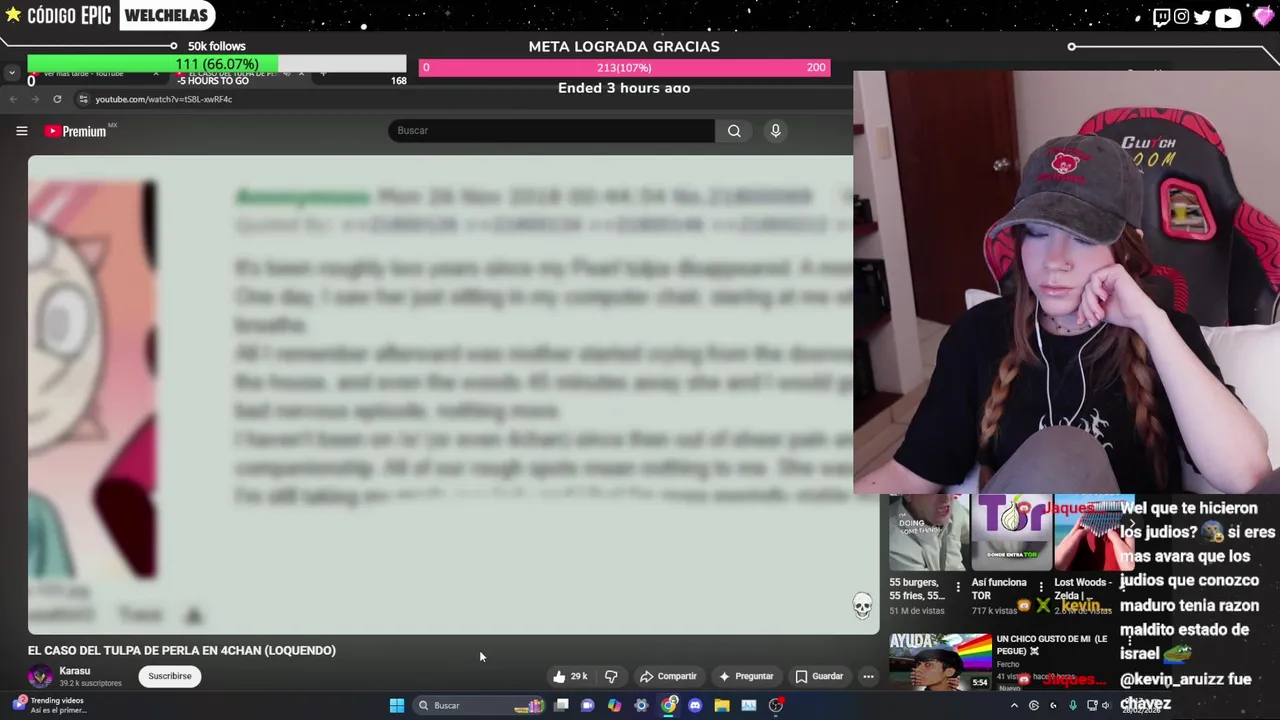The image size is (1280, 720).
Task: Open the Photos app taskbar icon
Action: point(749,705)
